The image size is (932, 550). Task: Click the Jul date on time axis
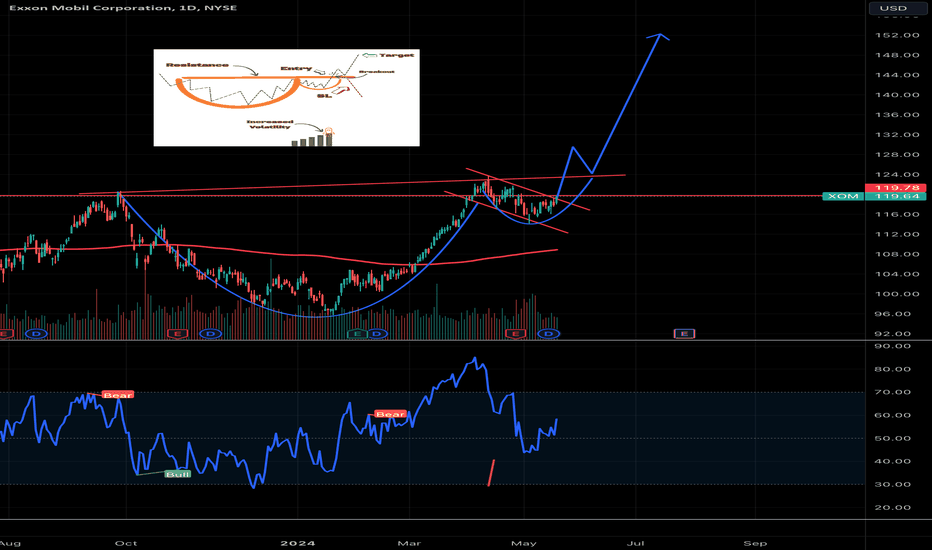click(x=636, y=543)
